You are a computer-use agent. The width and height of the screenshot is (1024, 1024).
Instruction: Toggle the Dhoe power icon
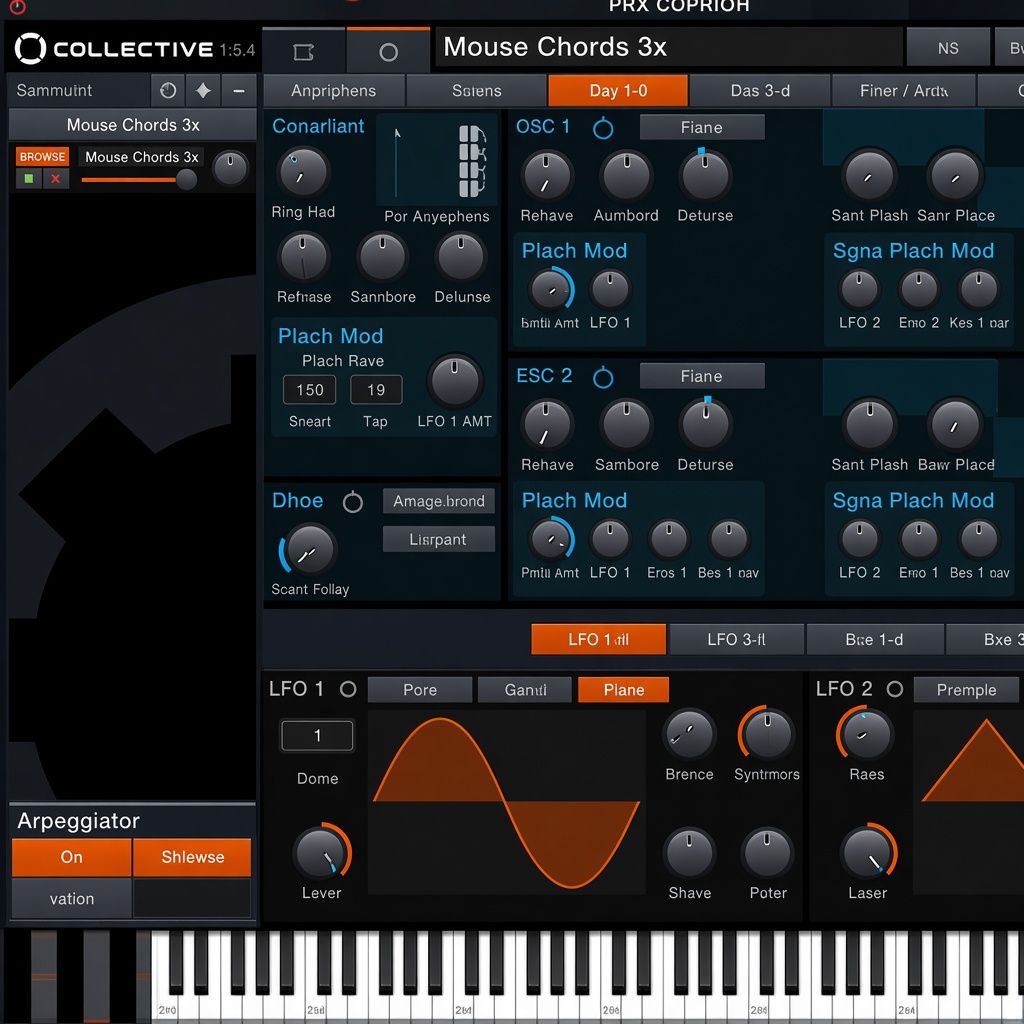pos(353,502)
